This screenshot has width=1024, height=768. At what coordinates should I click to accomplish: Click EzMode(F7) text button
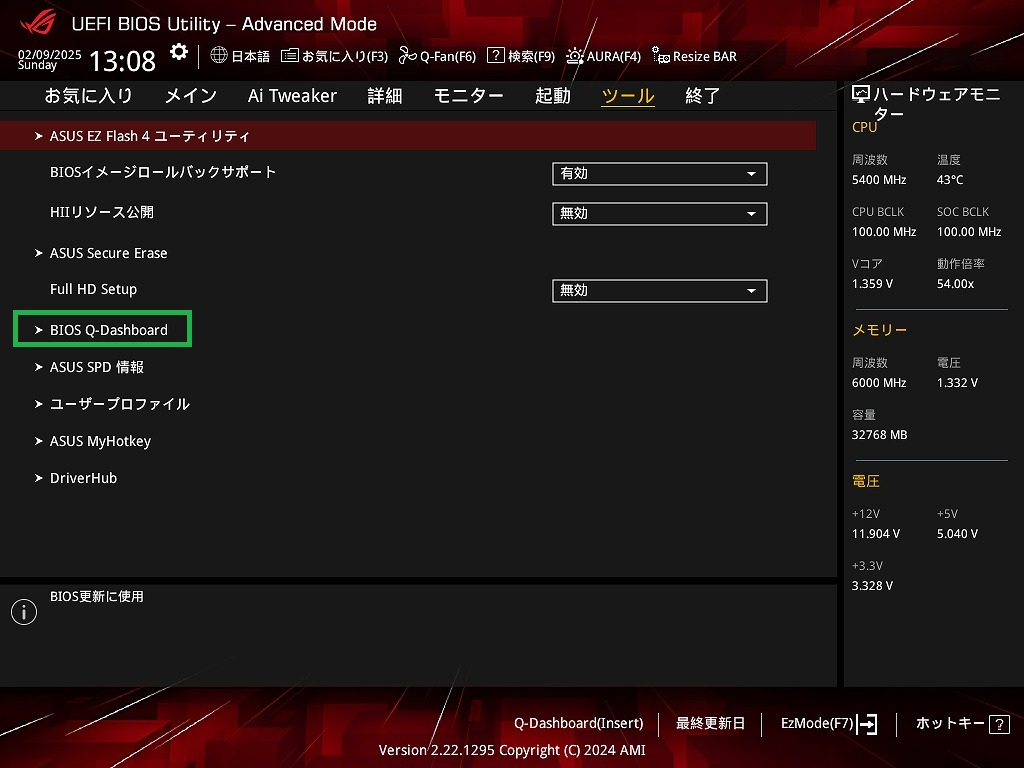817,724
